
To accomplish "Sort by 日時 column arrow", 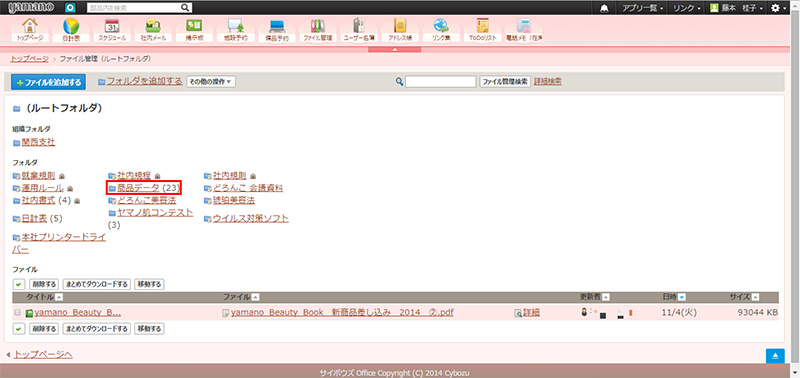I will pos(682,297).
